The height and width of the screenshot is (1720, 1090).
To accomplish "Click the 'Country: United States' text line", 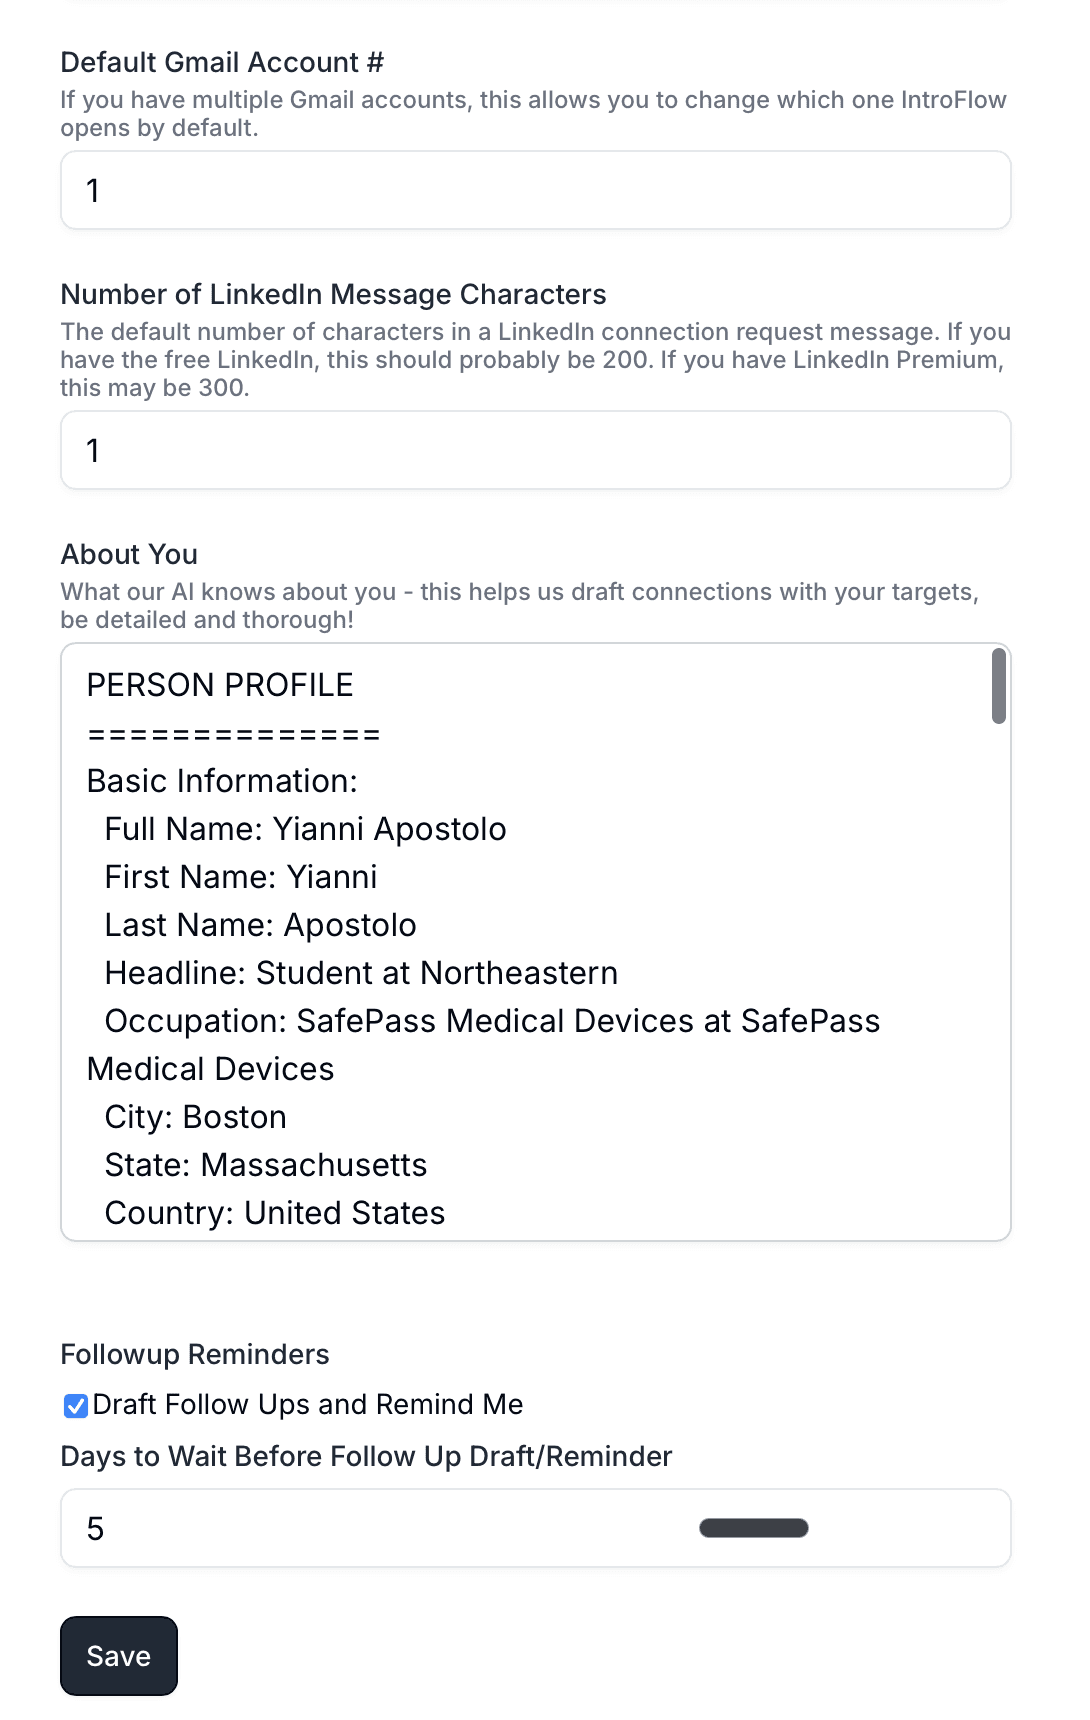I will (x=275, y=1213).
